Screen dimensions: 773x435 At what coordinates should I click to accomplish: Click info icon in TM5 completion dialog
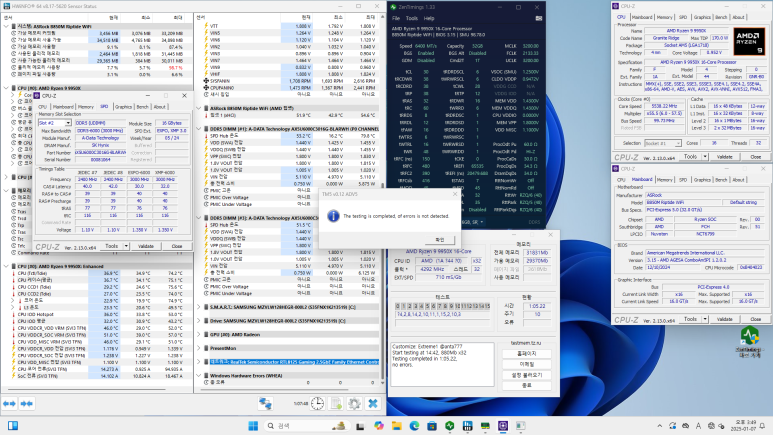(x=333, y=216)
